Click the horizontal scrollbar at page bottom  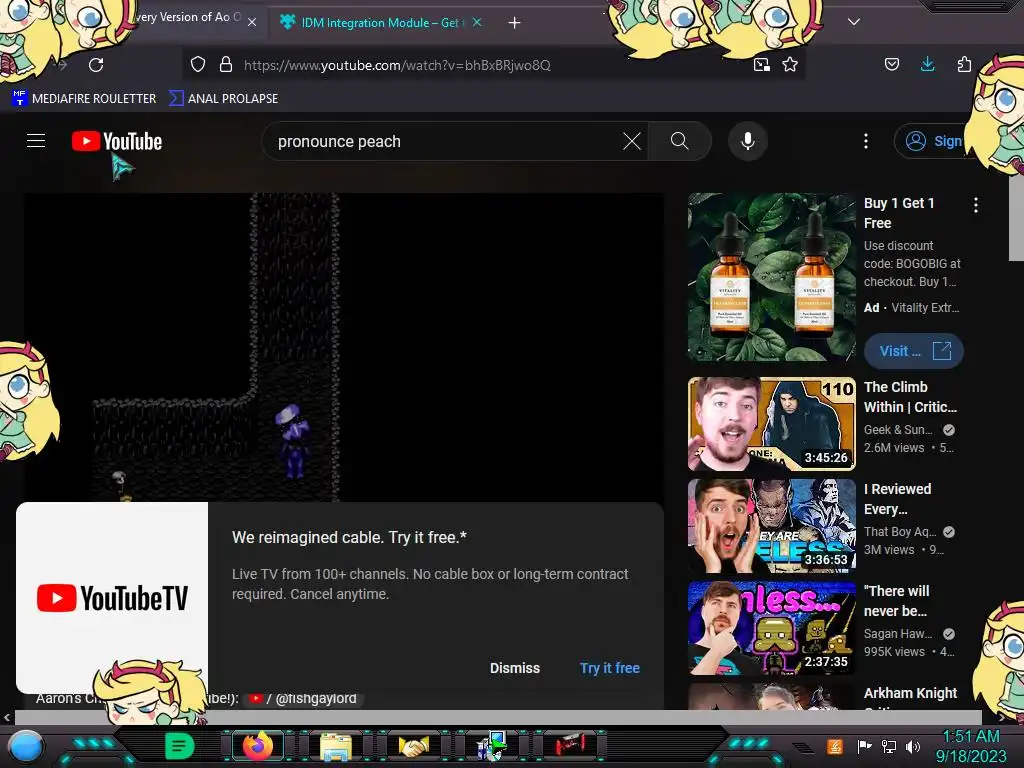[498, 717]
